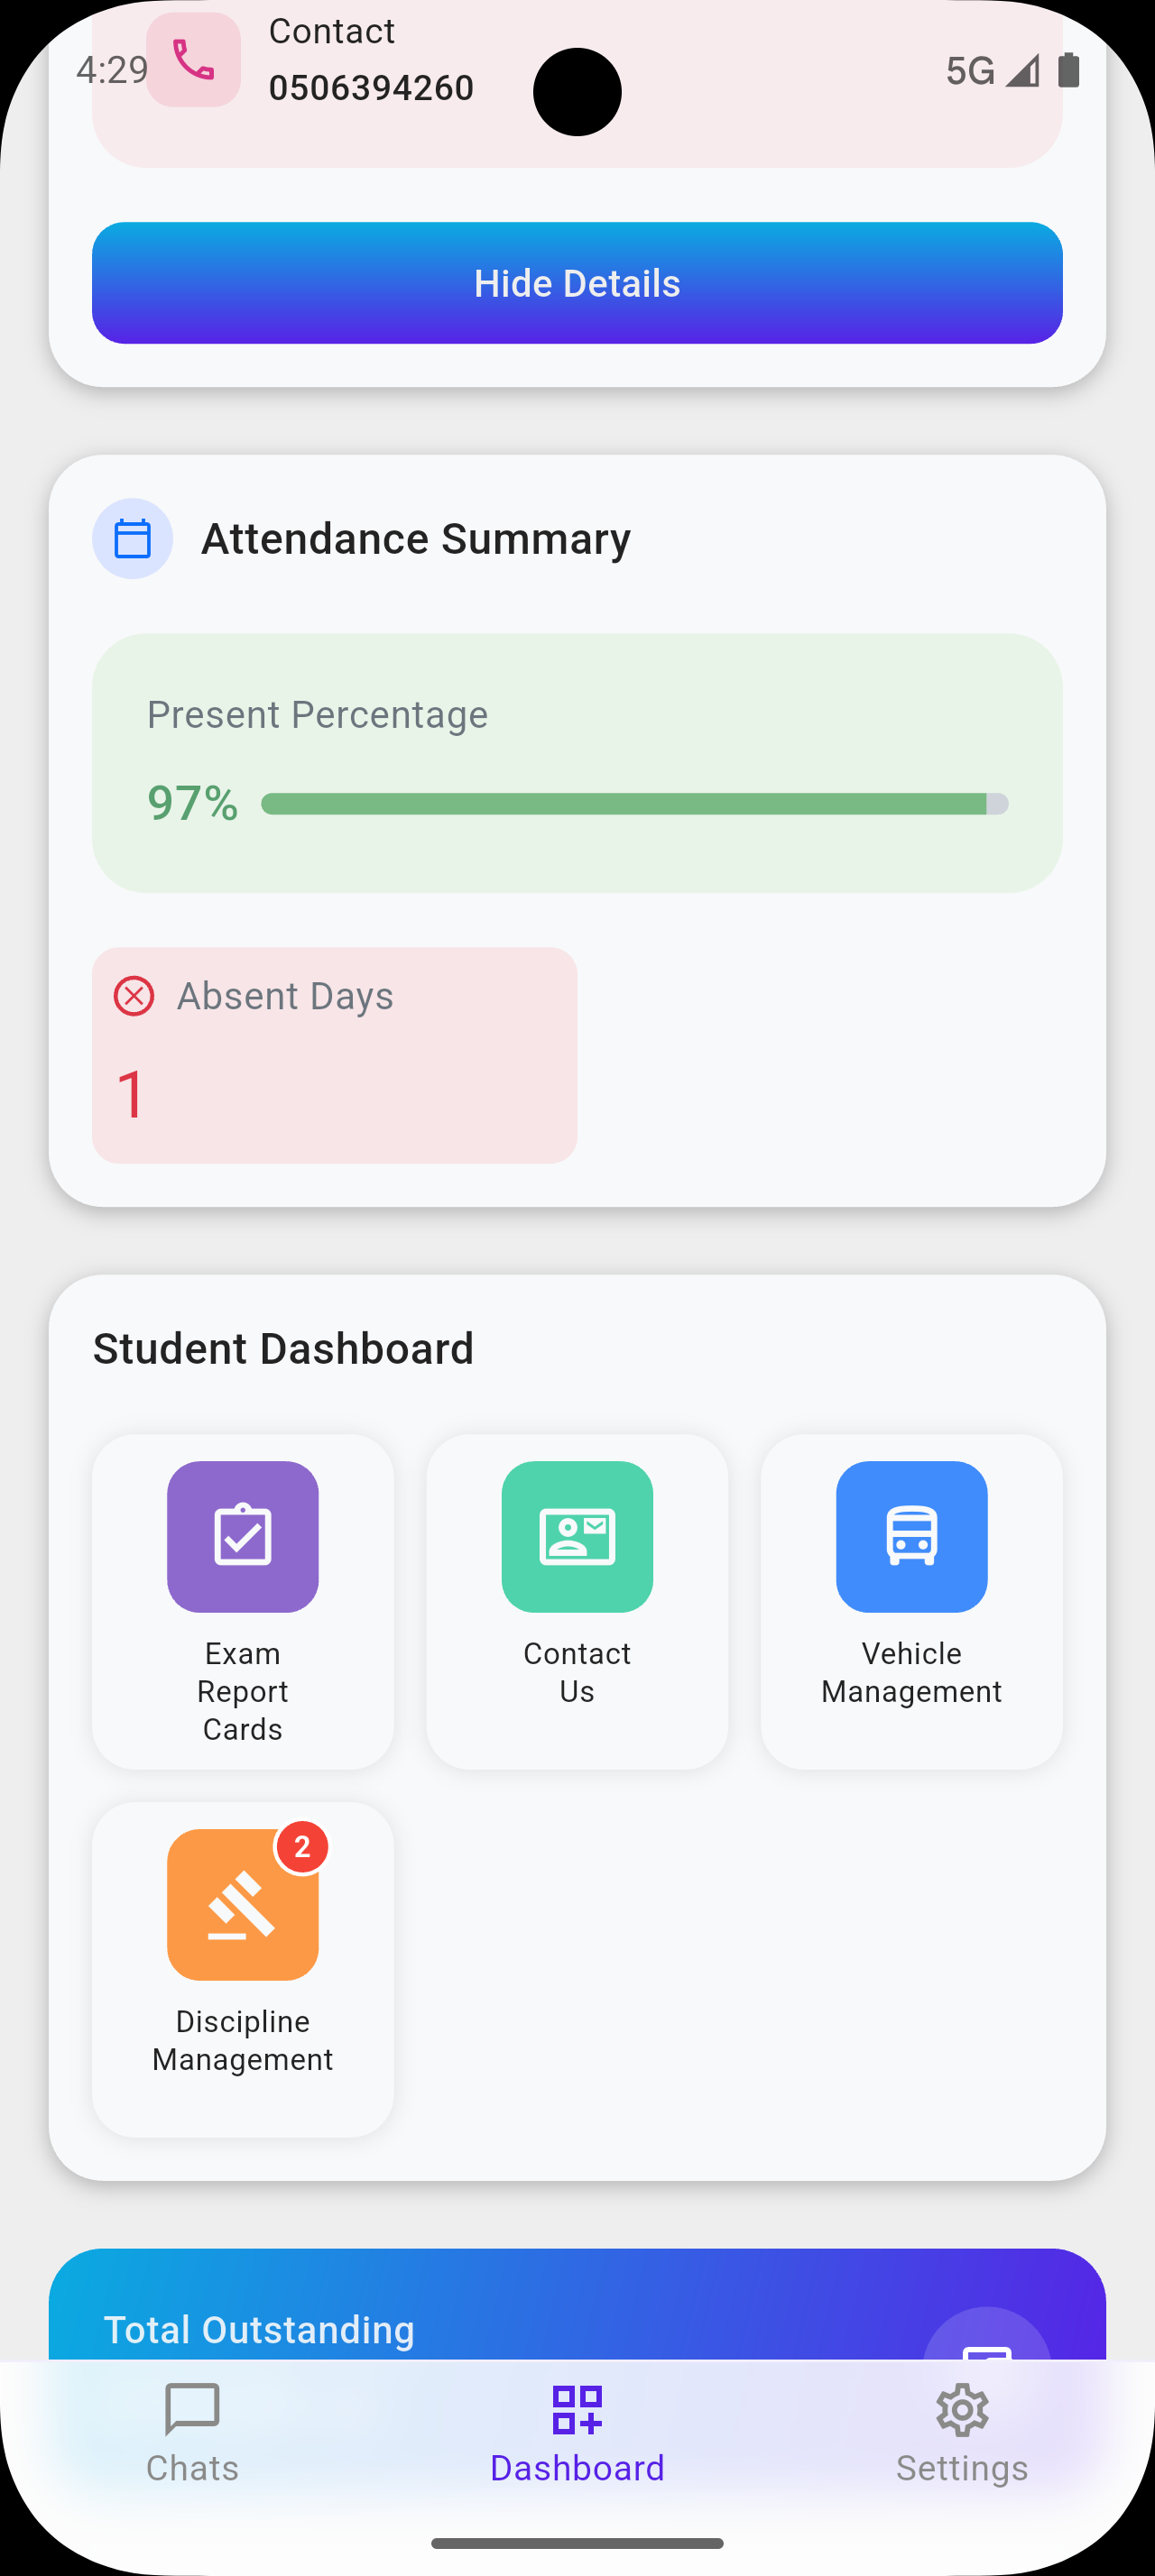The height and width of the screenshot is (2576, 1155).
Task: Tap the red notification badge showing 2
Action: click(302, 1847)
